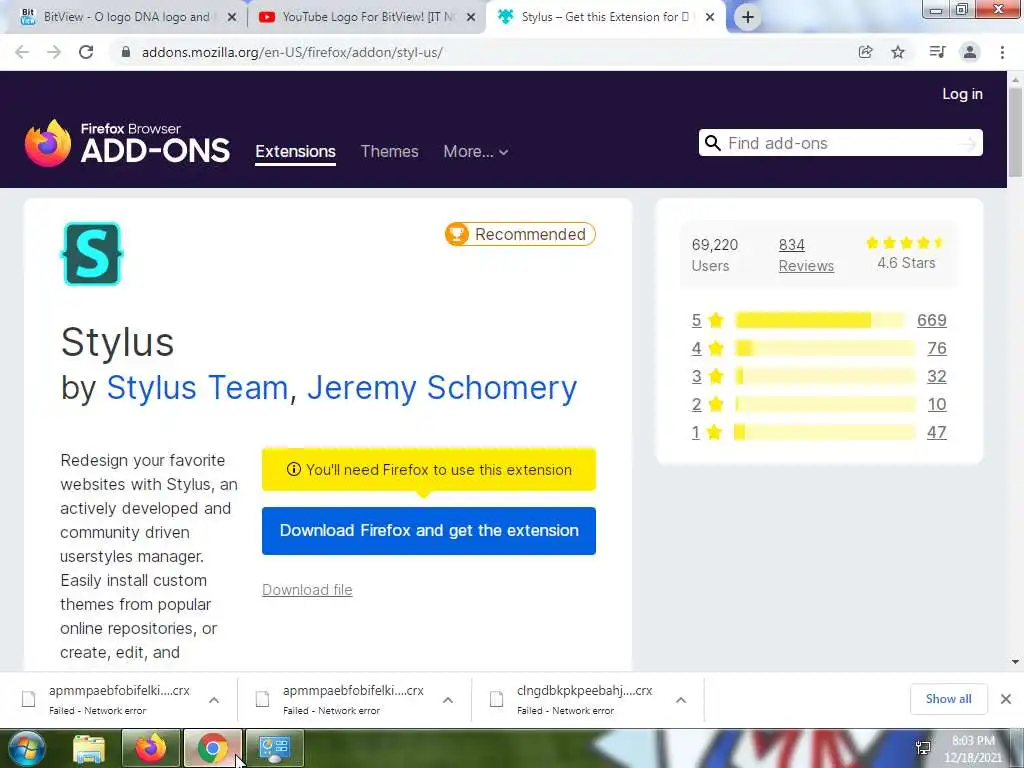Reload the current page
The image size is (1024, 768).
click(86, 52)
